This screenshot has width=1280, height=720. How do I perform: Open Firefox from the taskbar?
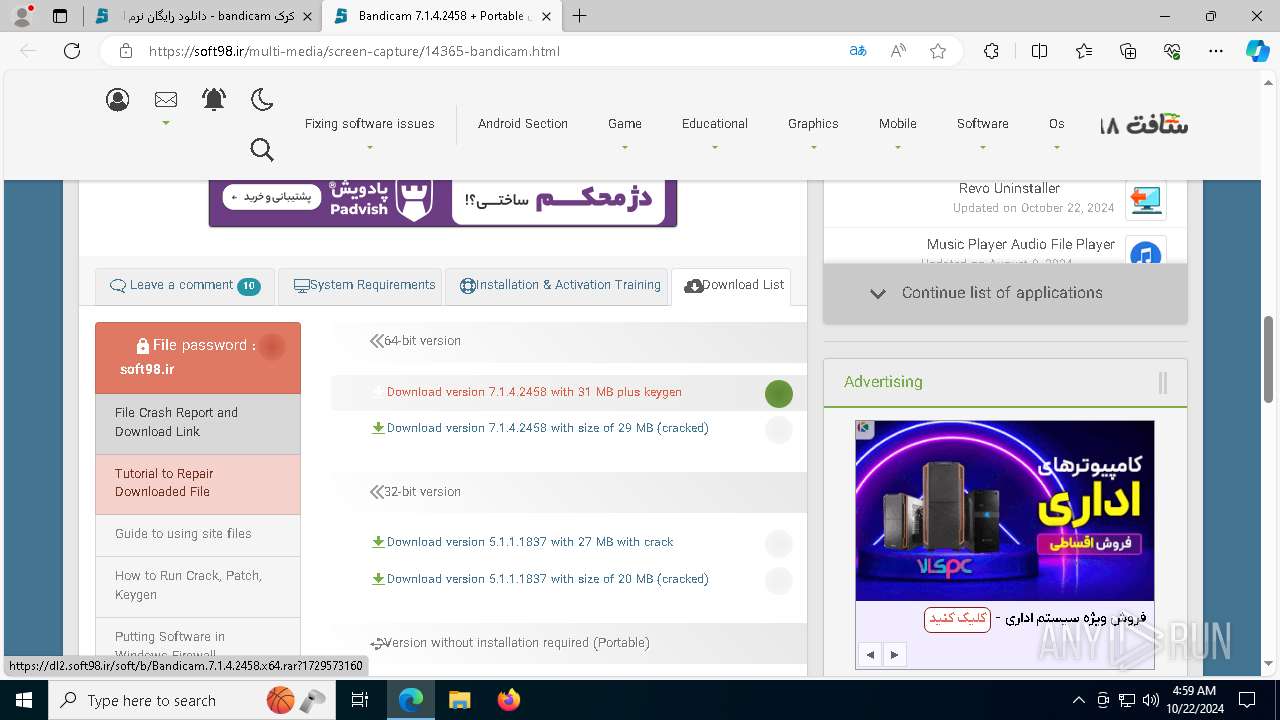(508, 700)
